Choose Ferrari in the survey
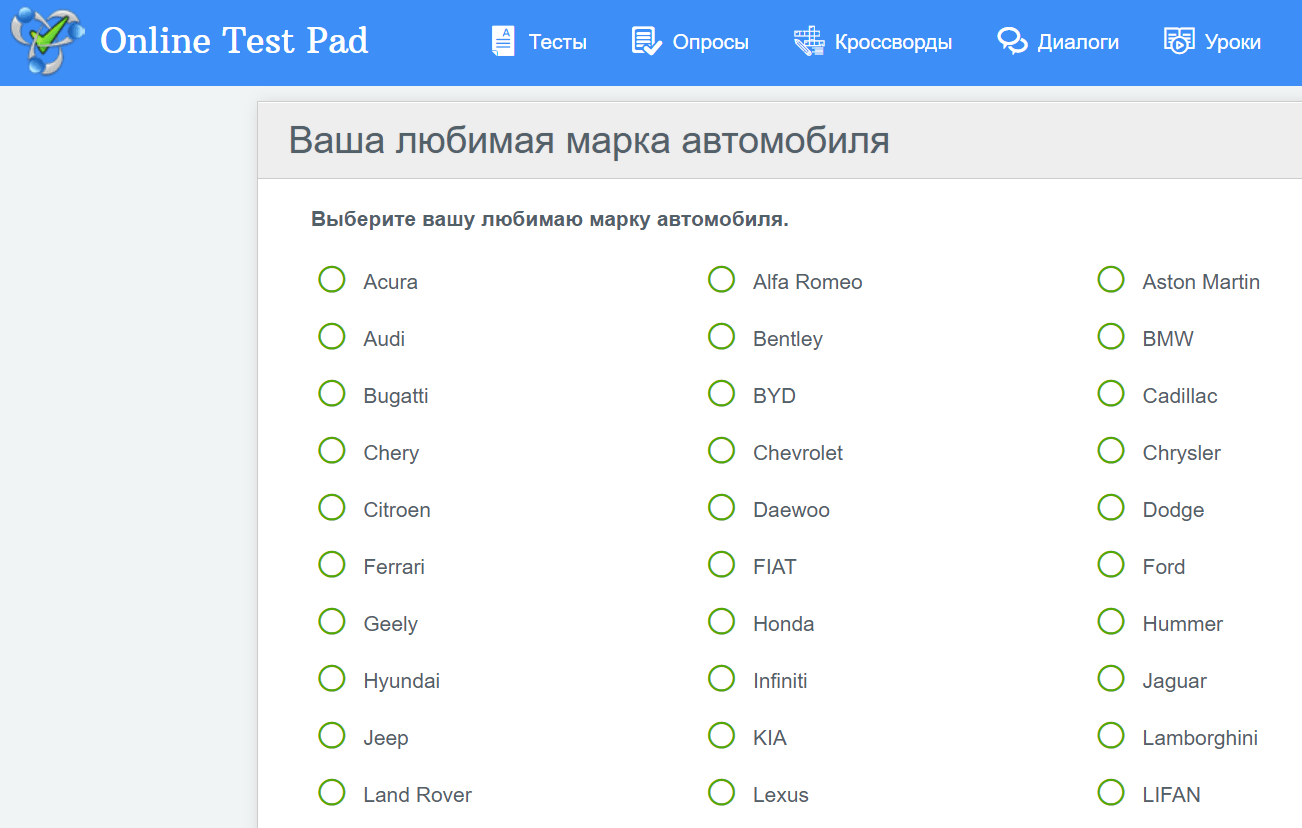 click(331, 564)
